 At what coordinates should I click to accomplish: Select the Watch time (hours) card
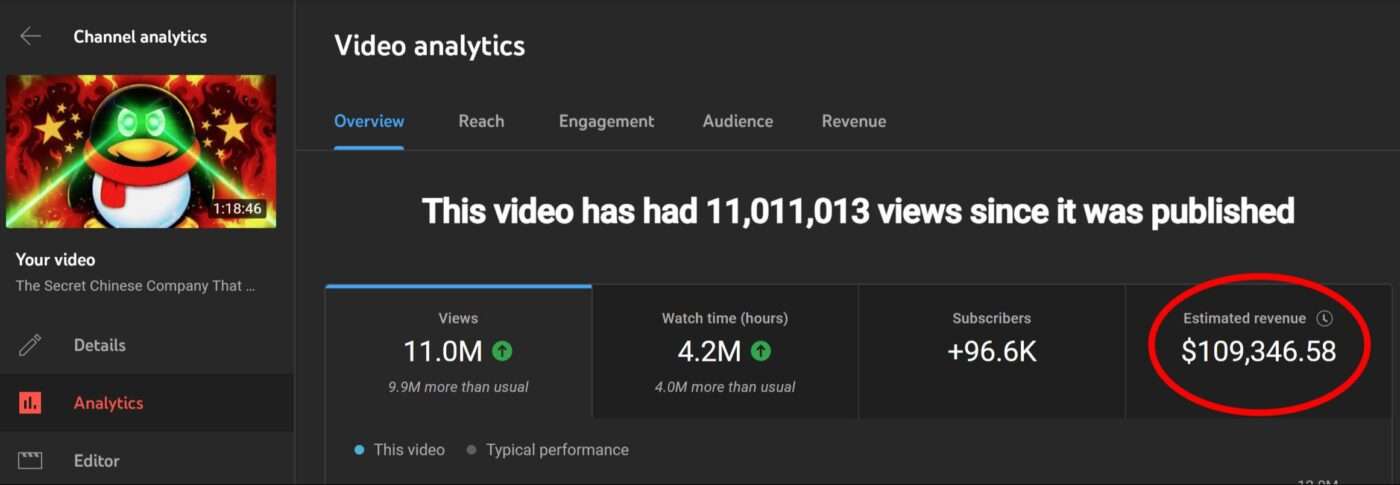coord(725,352)
